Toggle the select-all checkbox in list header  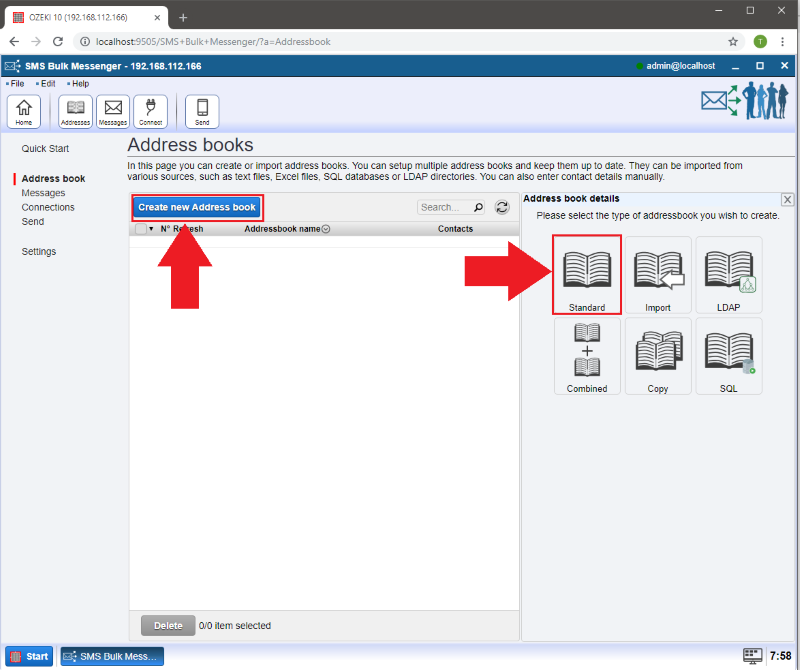click(140, 229)
